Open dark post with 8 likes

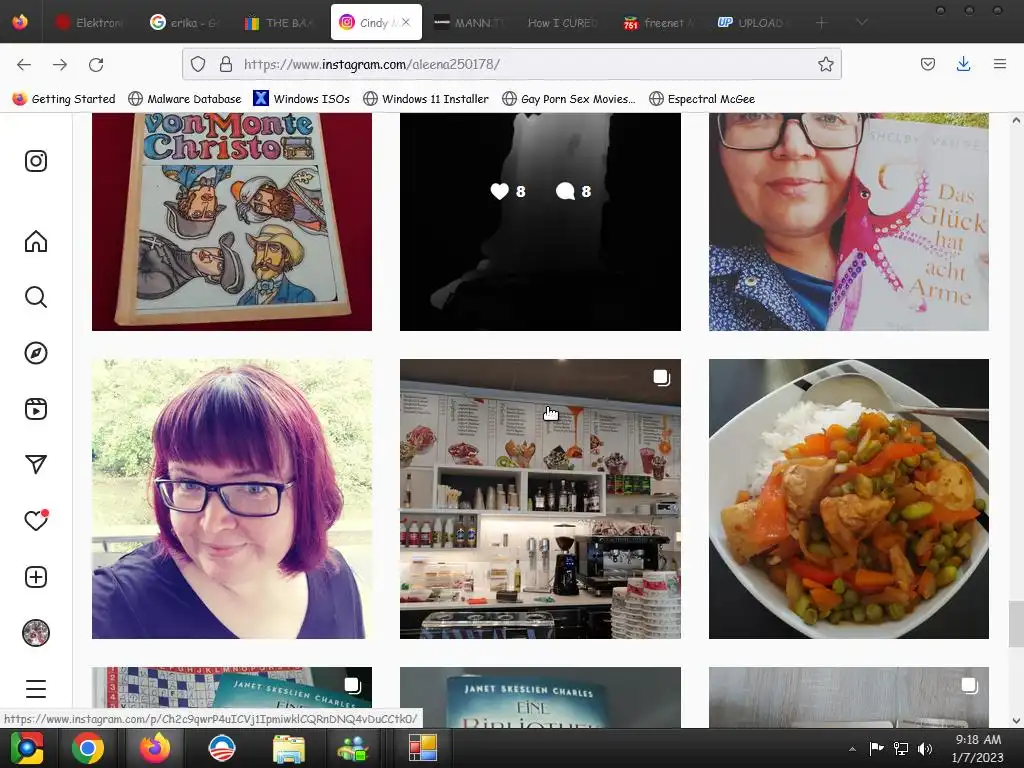[x=540, y=221]
